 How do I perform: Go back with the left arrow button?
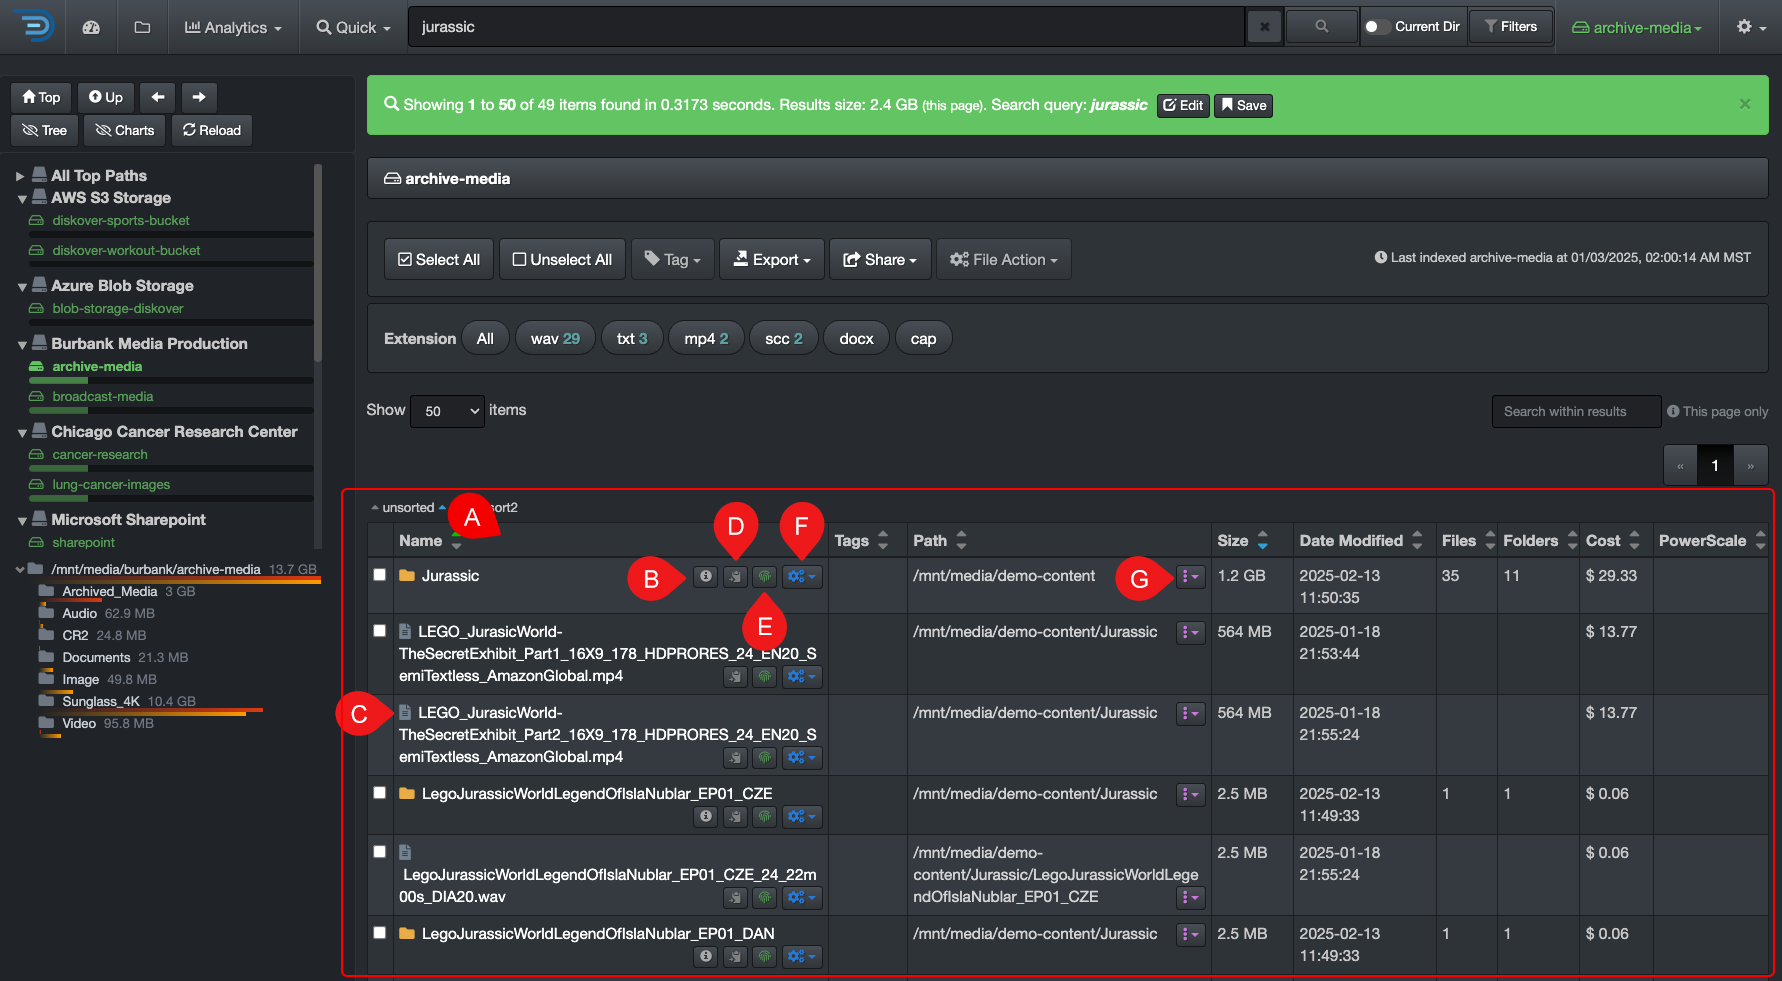coord(157,97)
